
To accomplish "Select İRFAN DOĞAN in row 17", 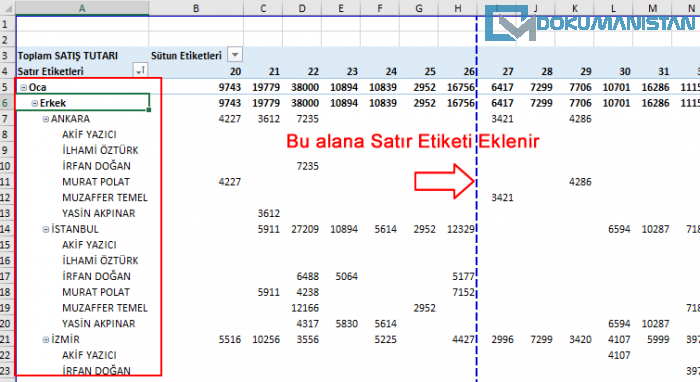I will (x=96, y=277).
